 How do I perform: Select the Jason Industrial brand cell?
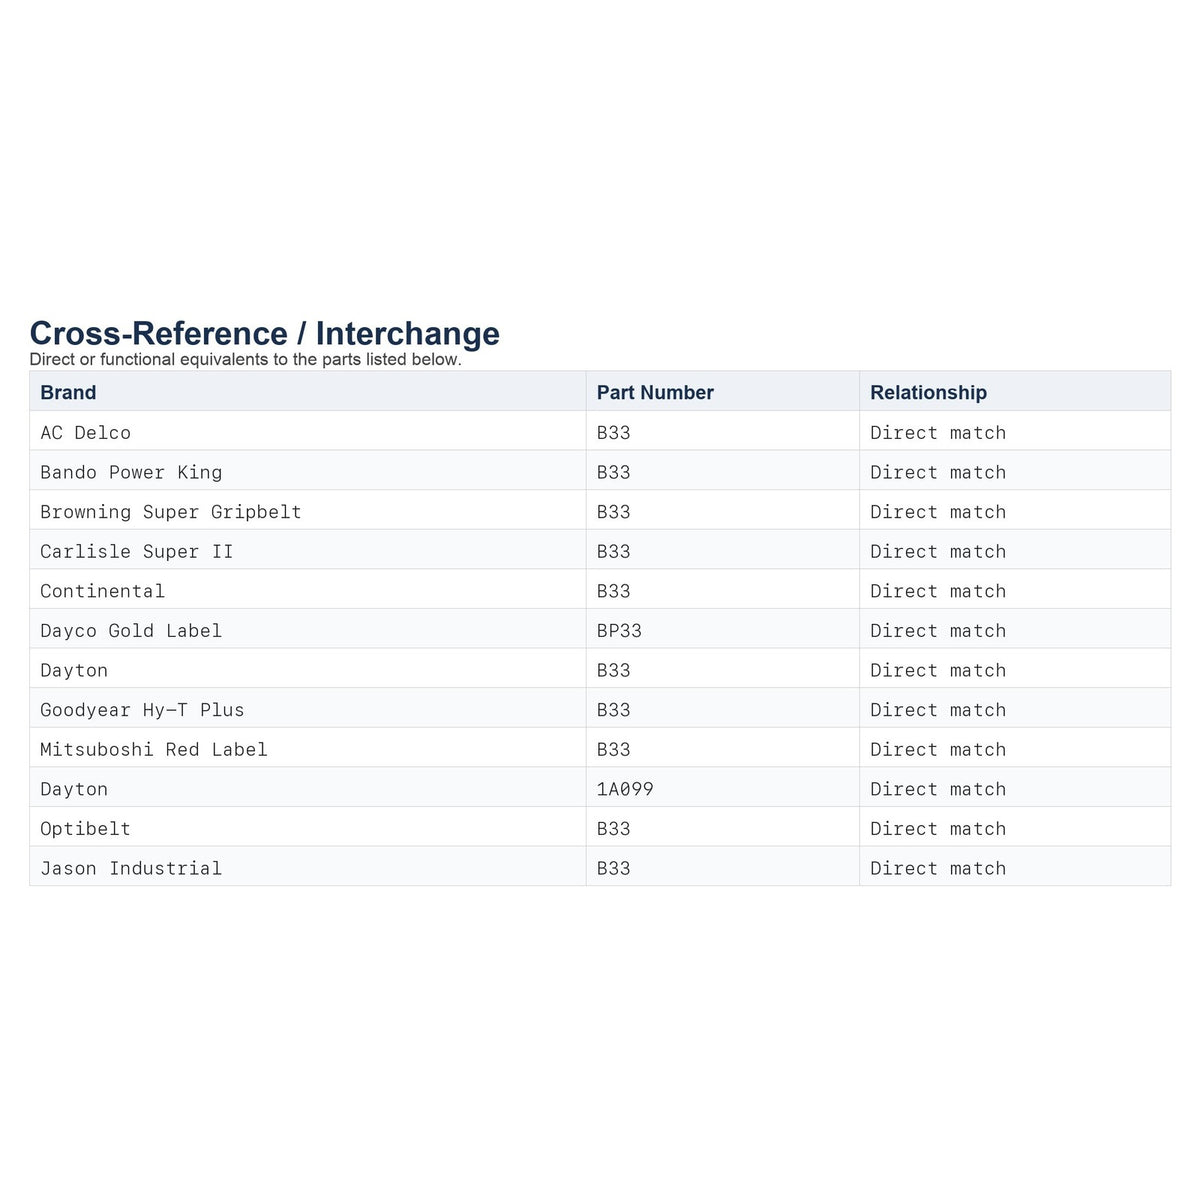[308, 867]
